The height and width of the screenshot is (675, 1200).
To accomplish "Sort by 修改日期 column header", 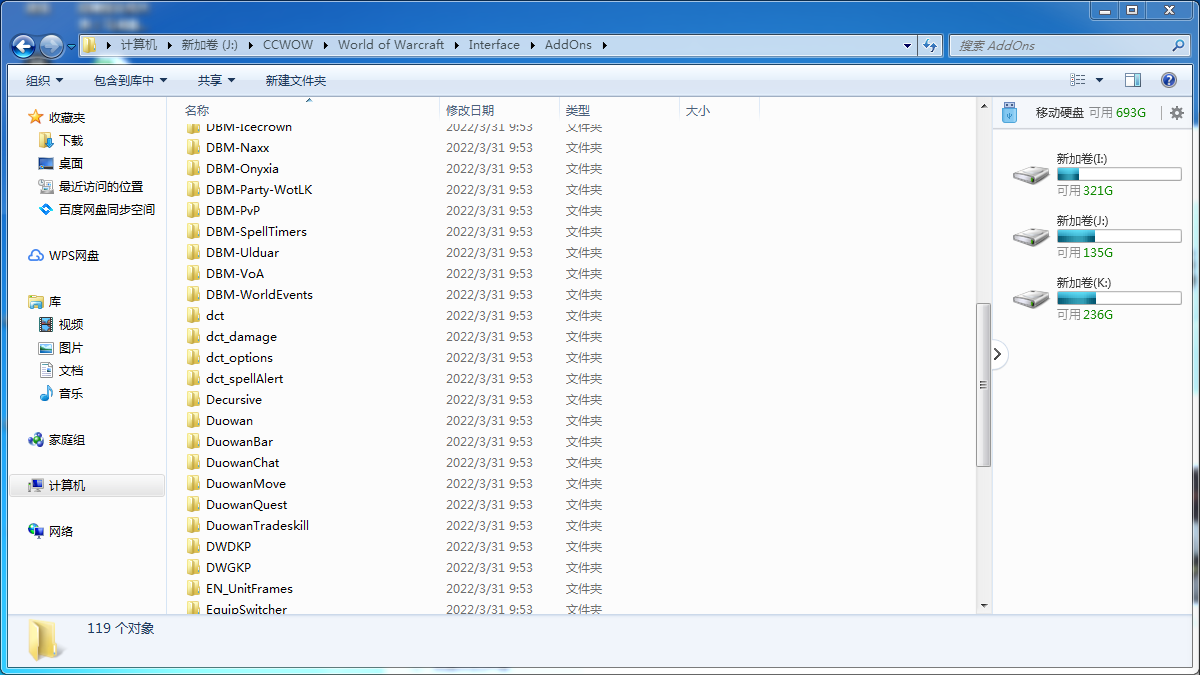I will pos(470,110).
